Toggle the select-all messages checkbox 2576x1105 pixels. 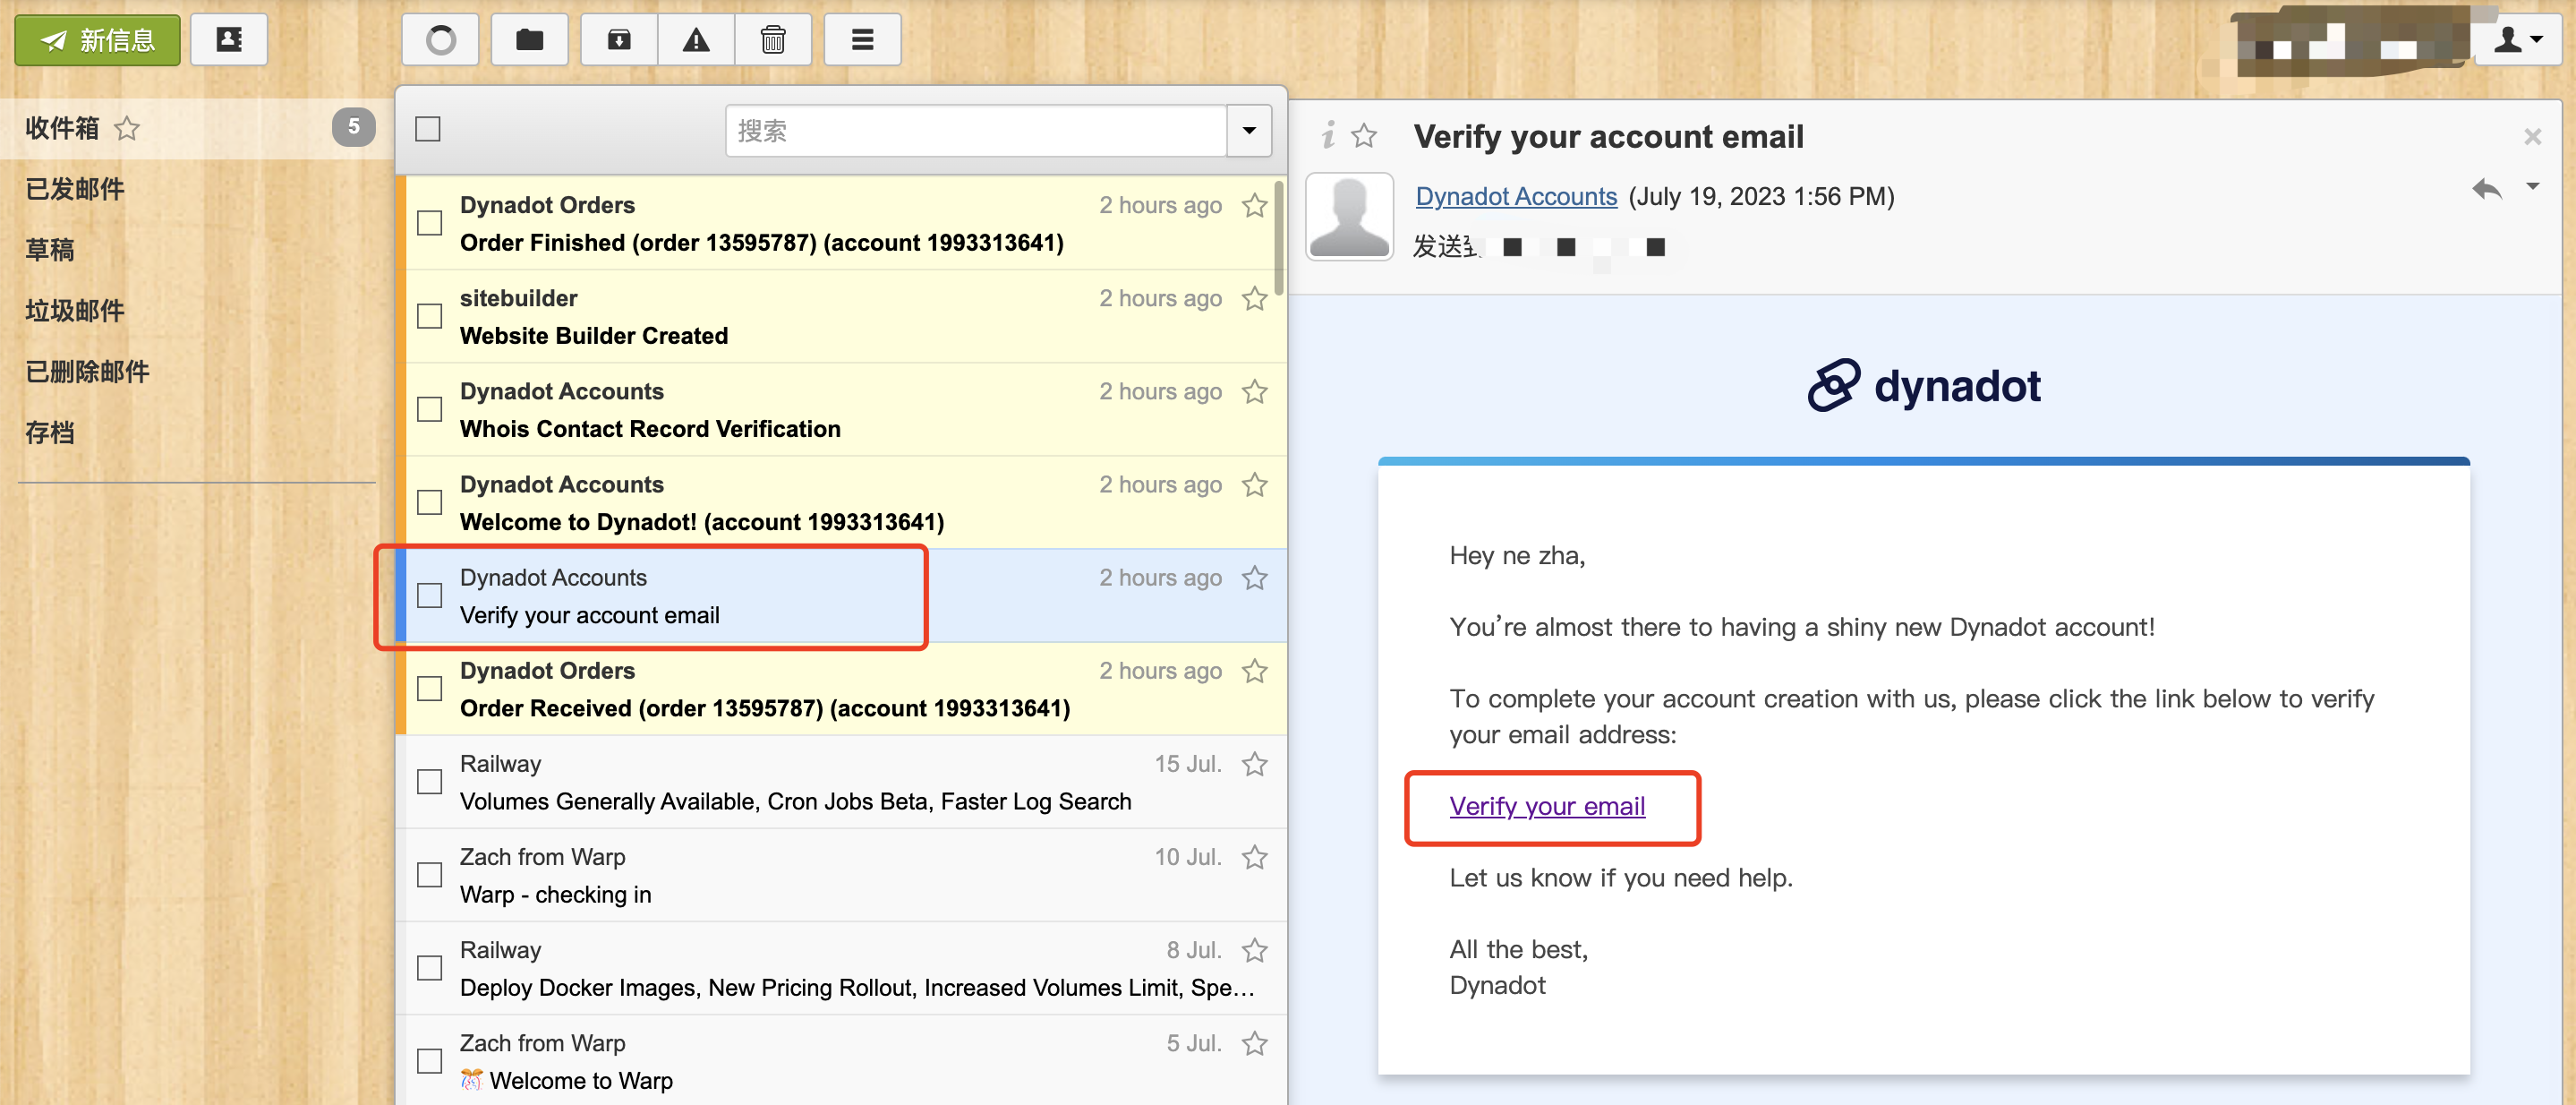(x=428, y=129)
